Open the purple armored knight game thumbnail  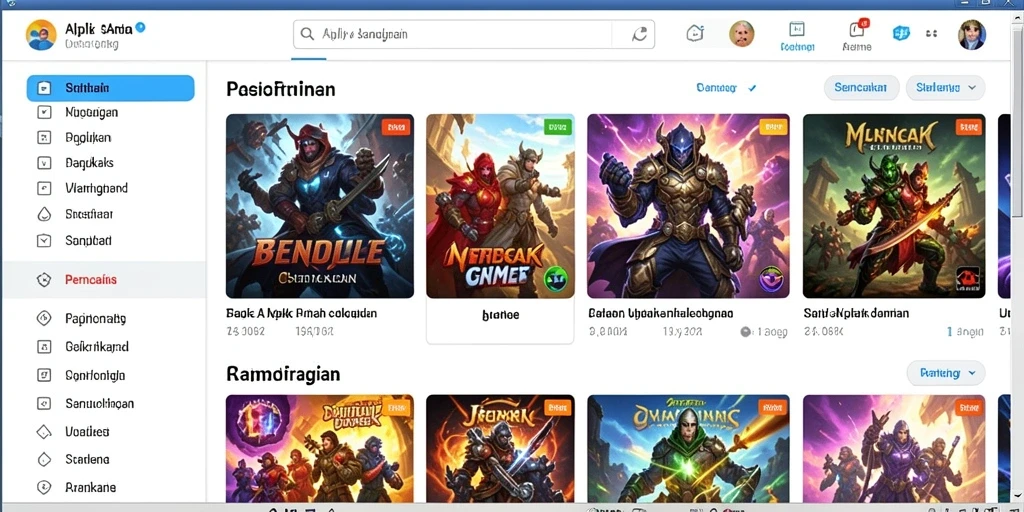tap(688, 206)
